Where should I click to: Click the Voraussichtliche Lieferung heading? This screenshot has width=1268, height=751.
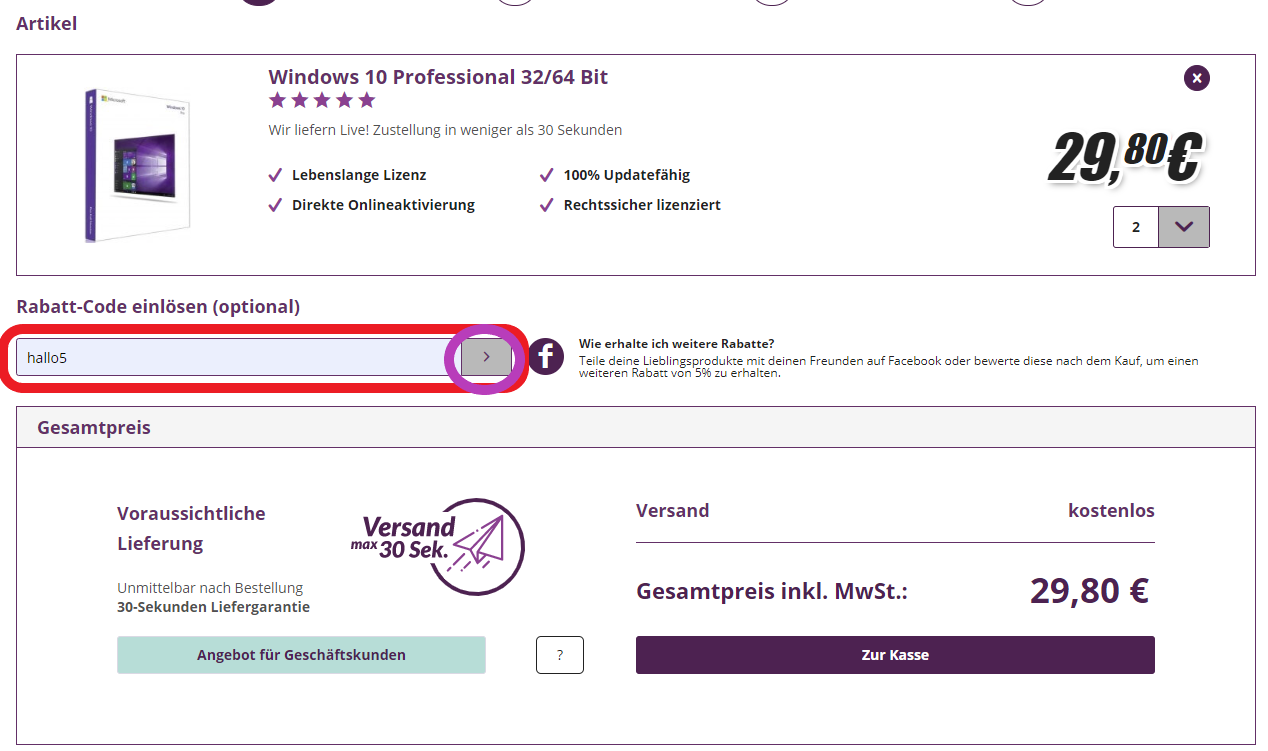pyautogui.click(x=191, y=529)
